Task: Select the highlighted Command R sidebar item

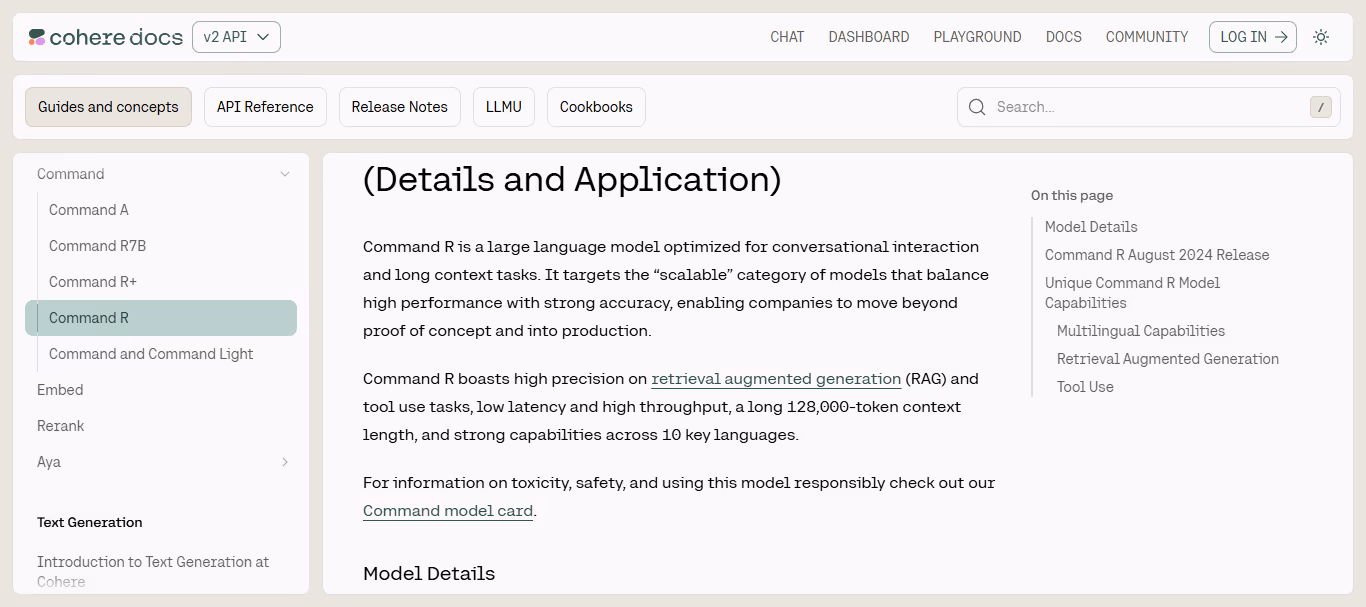Action: [161, 318]
